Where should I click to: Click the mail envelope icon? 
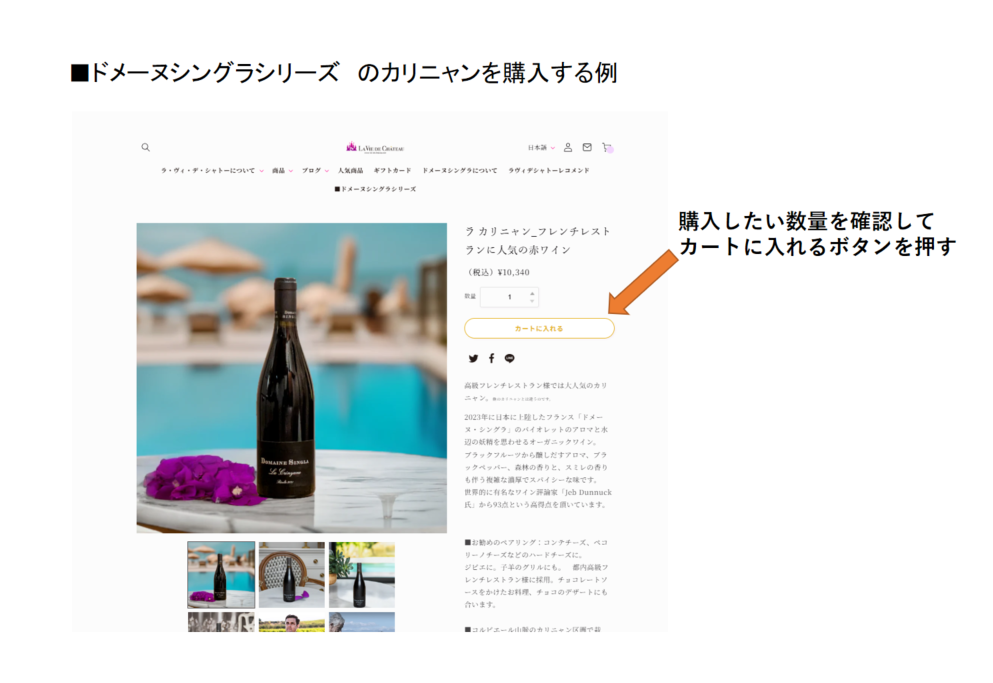587,147
